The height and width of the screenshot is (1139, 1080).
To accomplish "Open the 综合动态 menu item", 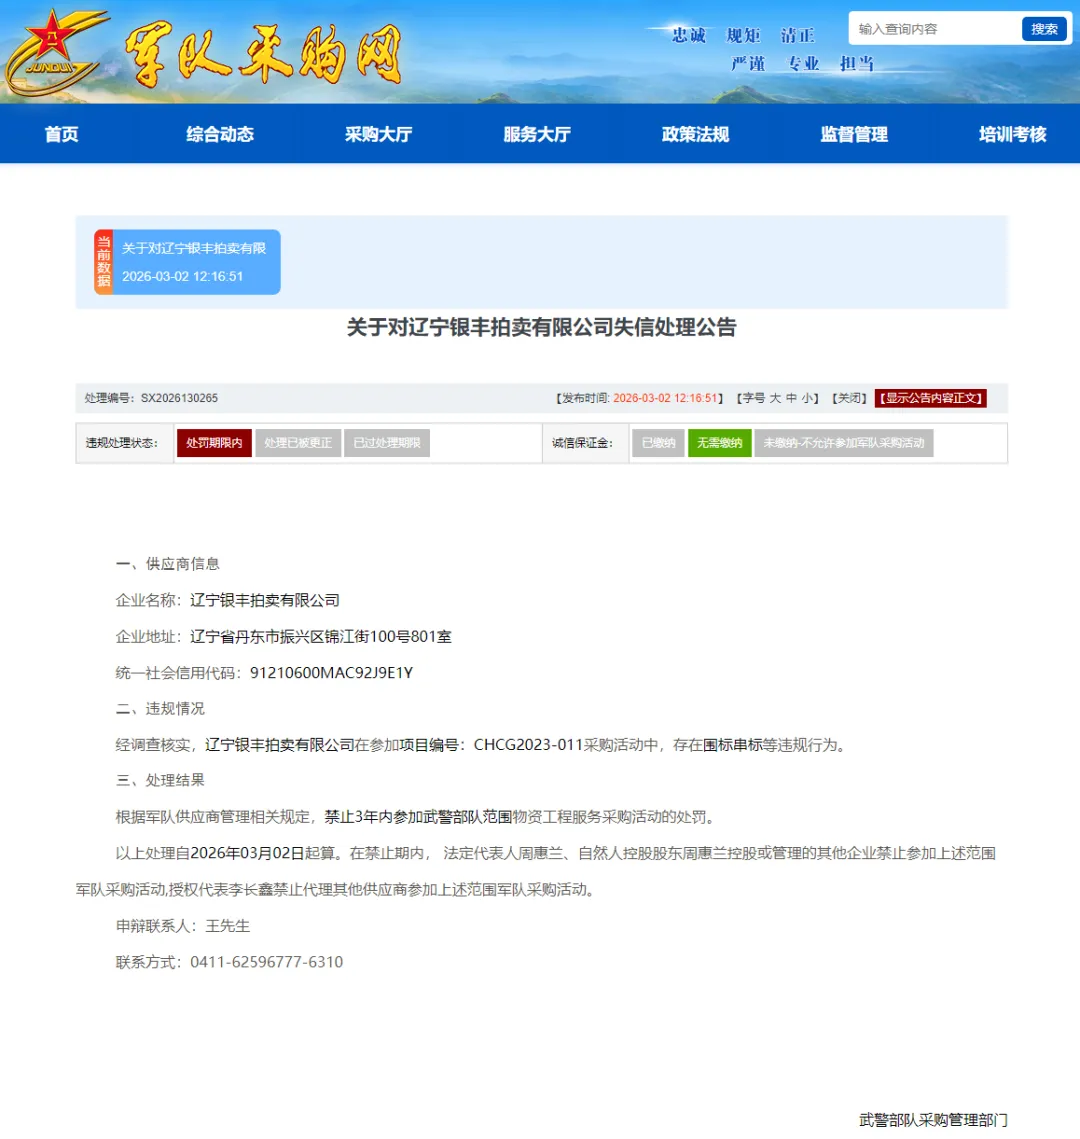I will tap(220, 134).
